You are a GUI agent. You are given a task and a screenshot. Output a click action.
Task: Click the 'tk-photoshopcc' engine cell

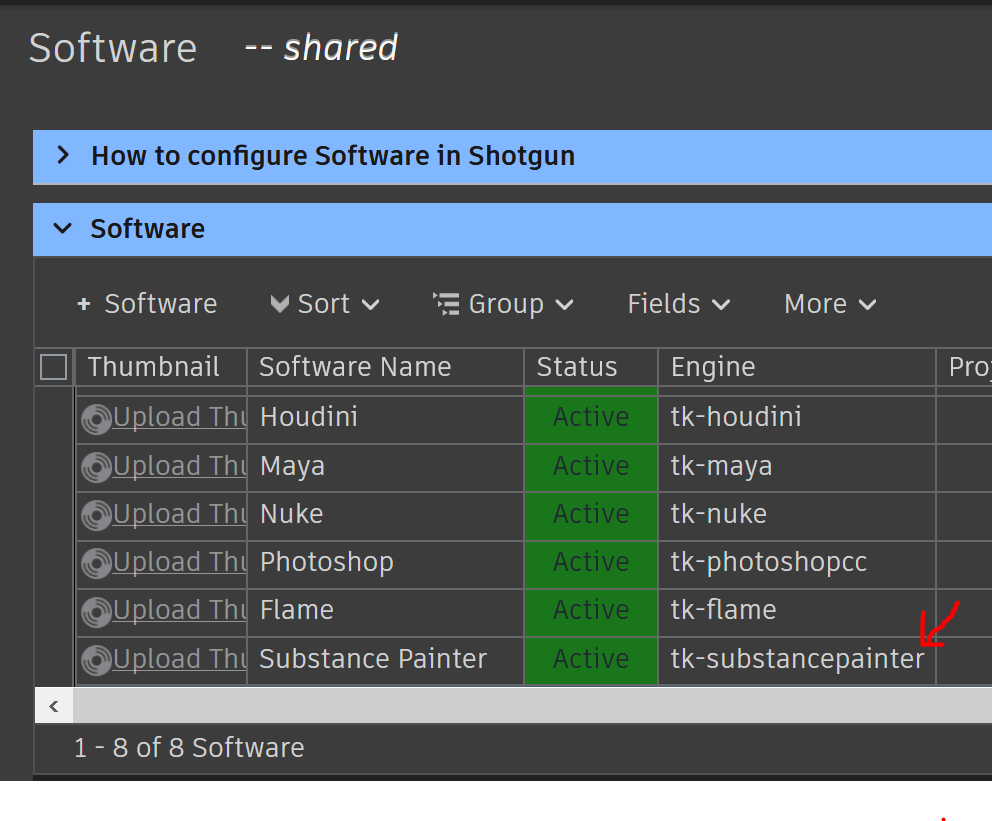tap(797, 564)
